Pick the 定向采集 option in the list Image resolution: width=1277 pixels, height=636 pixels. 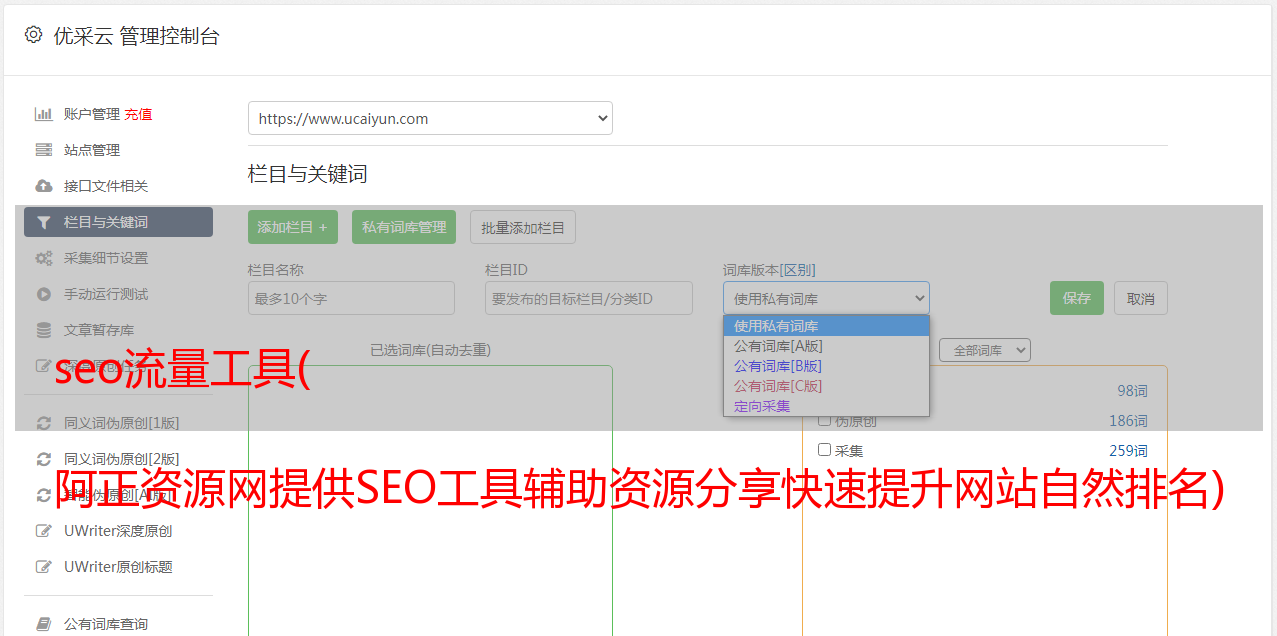[x=826, y=406]
